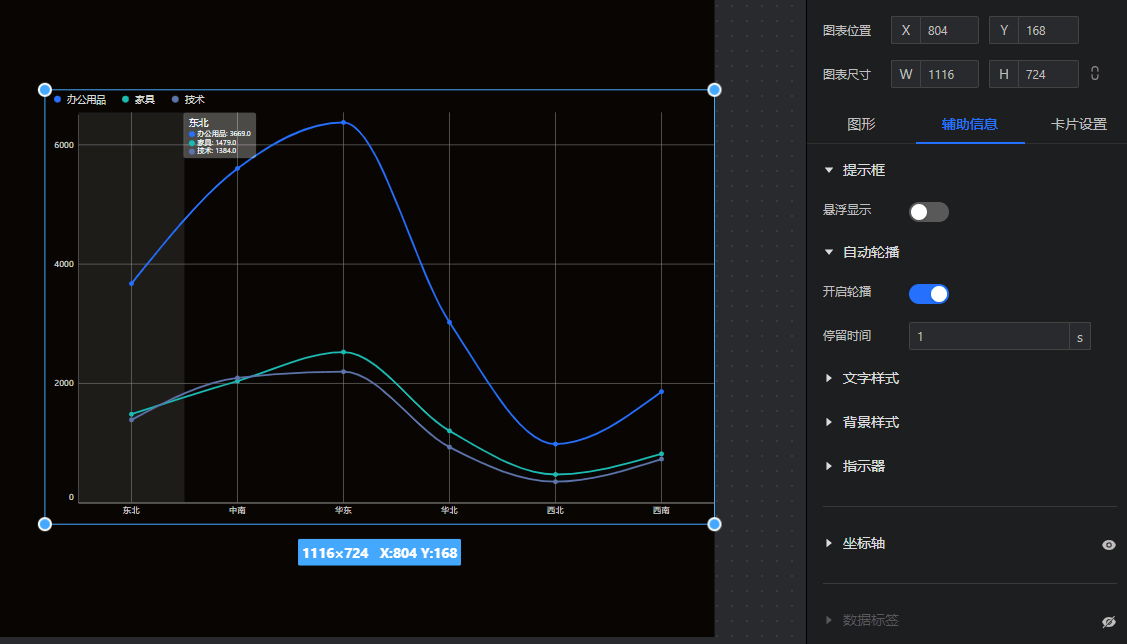The height and width of the screenshot is (644, 1127).
Task: Click the 停留时间 input field
Action: click(x=988, y=337)
